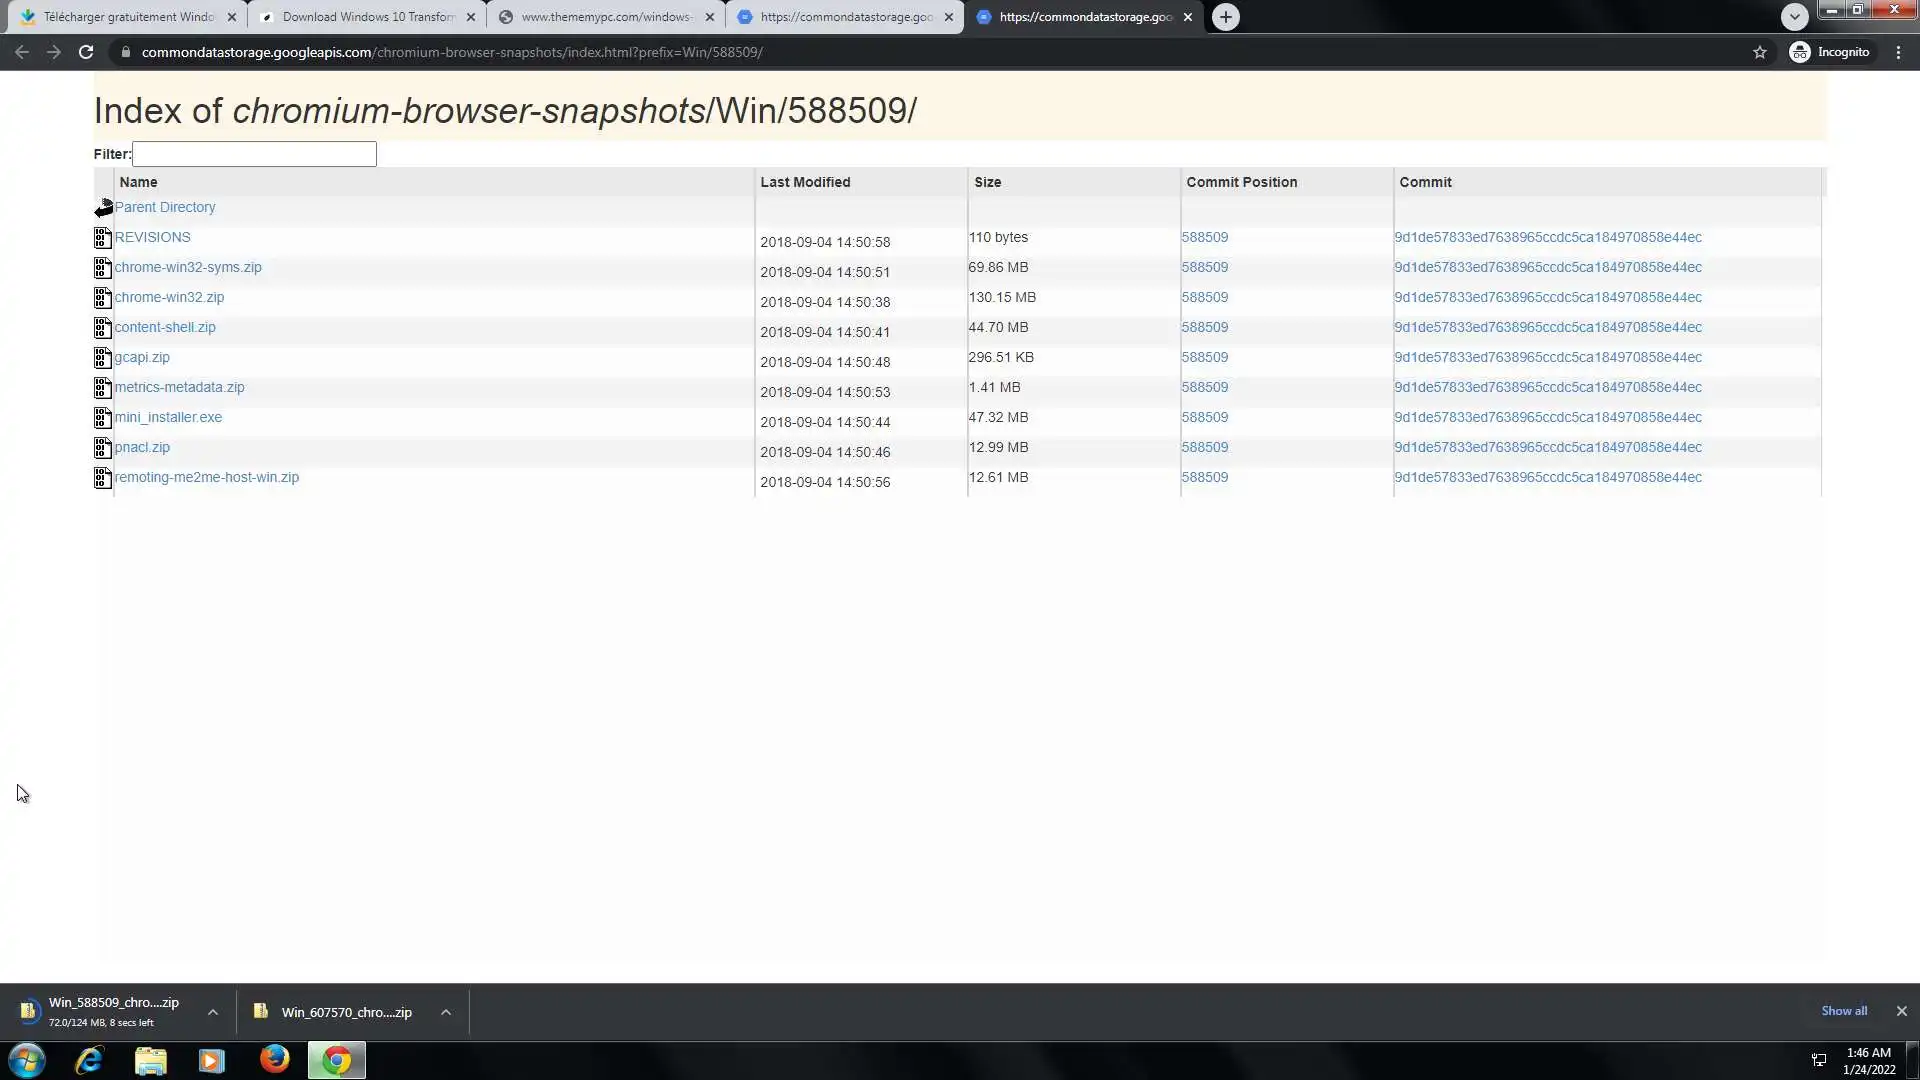Image resolution: width=1920 pixels, height=1080 pixels.
Task: Switch to Download Windows 10 Transform tab
Action: click(x=366, y=17)
